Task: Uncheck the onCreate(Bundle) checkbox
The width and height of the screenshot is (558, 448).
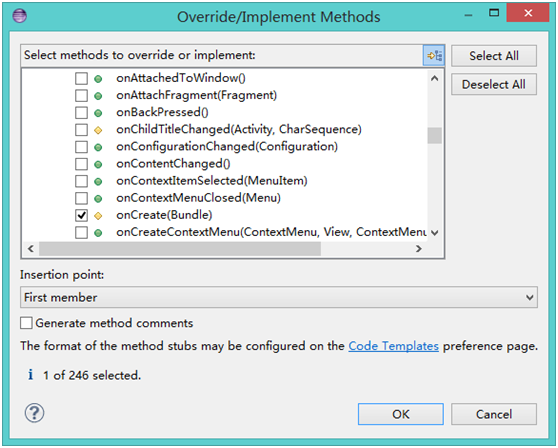Action: click(81, 215)
